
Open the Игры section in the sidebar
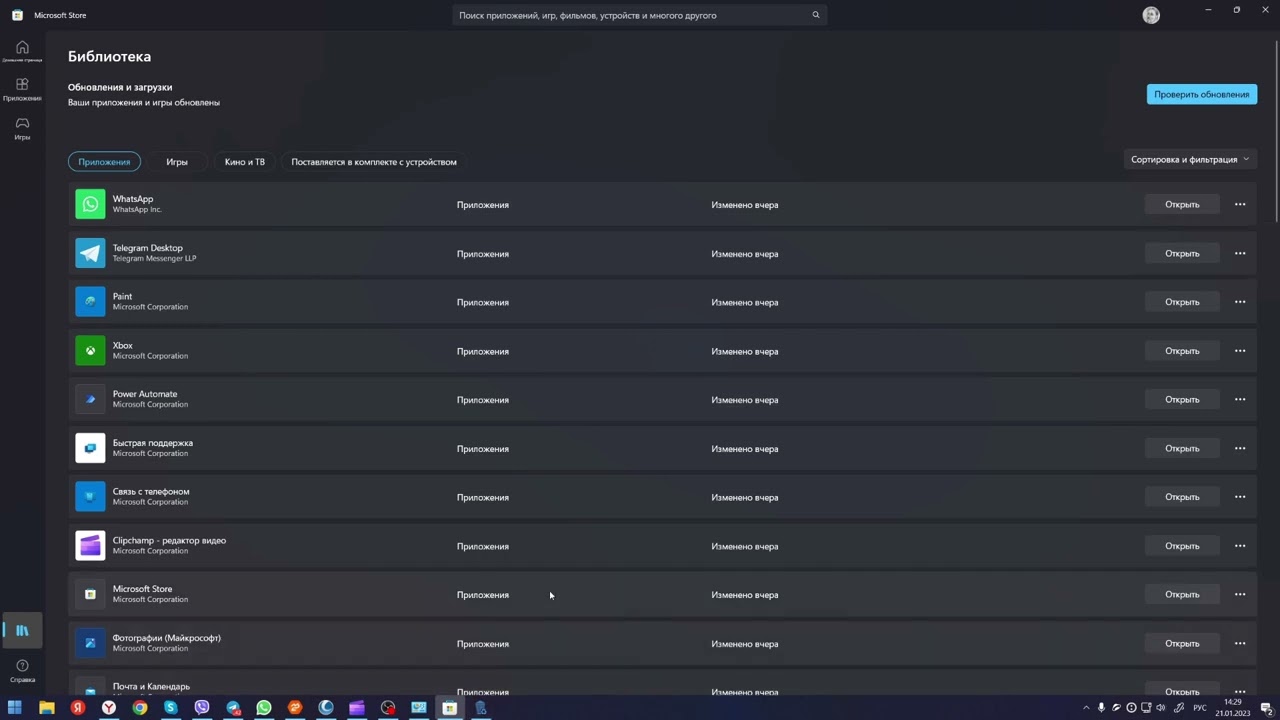coord(22,128)
